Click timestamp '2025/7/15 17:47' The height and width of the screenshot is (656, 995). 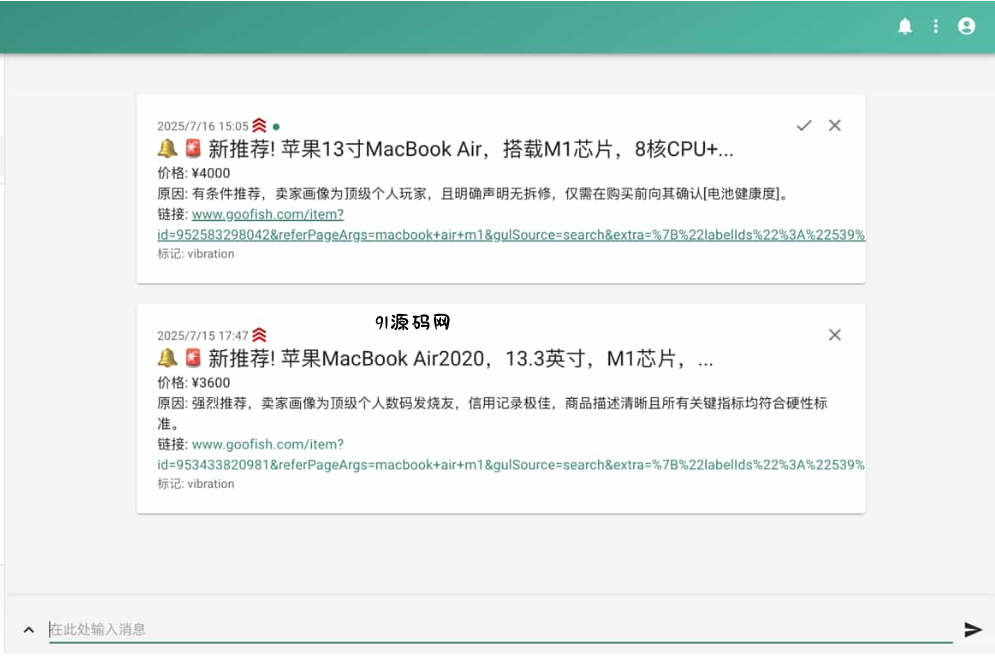click(x=203, y=336)
